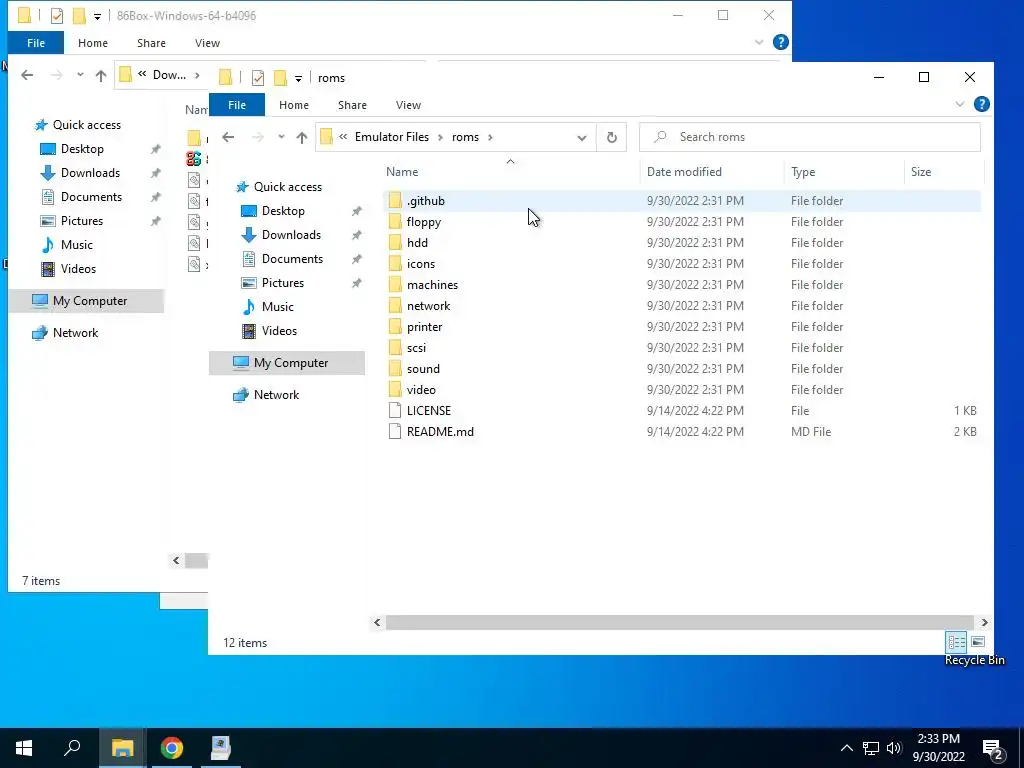
Task: Open recent locations dropdown in 86Box window
Action: pyautogui.click(x=80, y=75)
